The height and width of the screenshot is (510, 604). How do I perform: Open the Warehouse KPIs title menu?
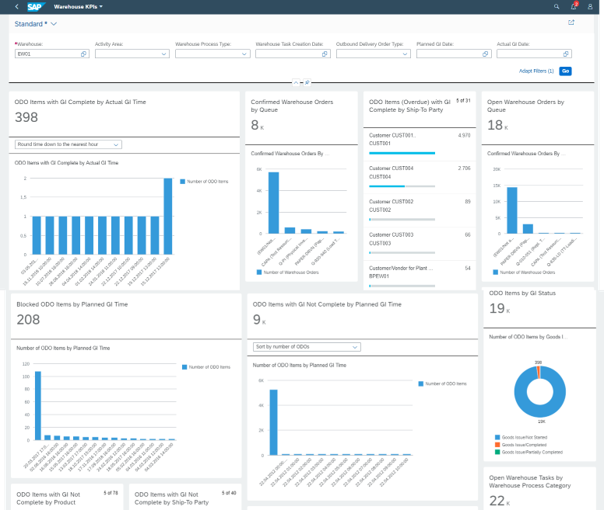tap(78, 7)
